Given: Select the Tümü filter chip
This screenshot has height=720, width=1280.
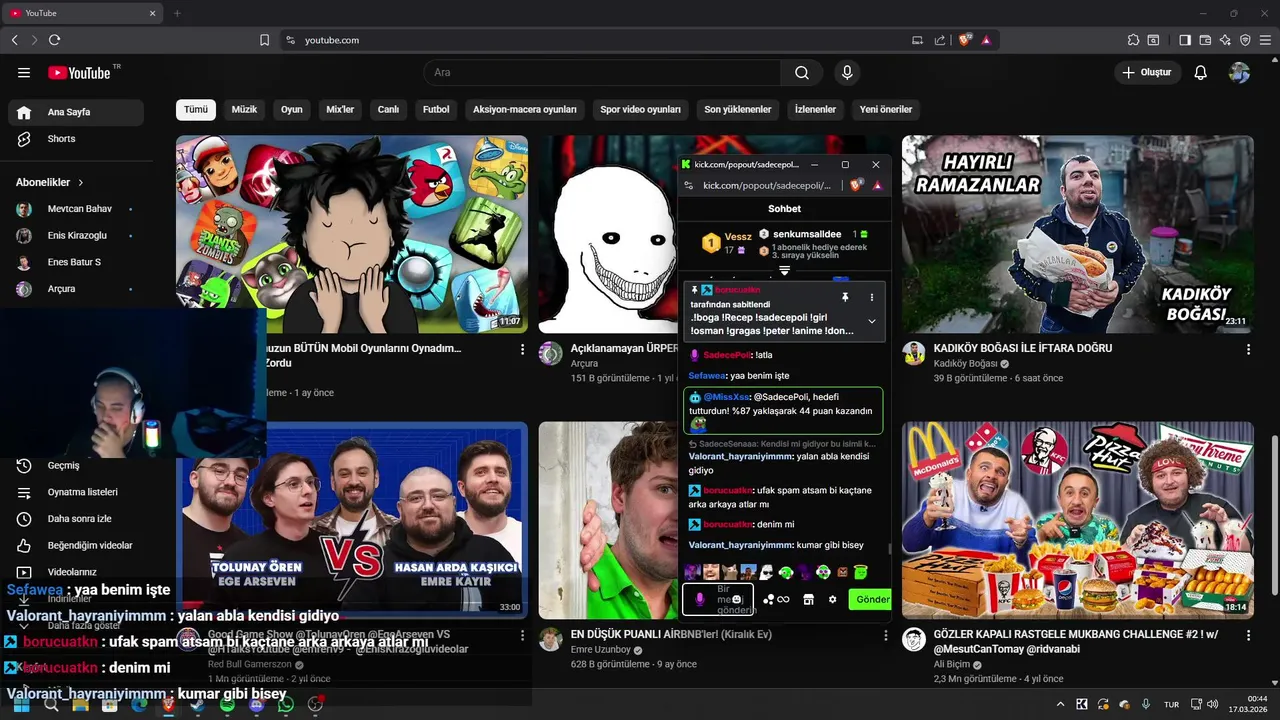Looking at the screenshot, I should tap(196, 109).
